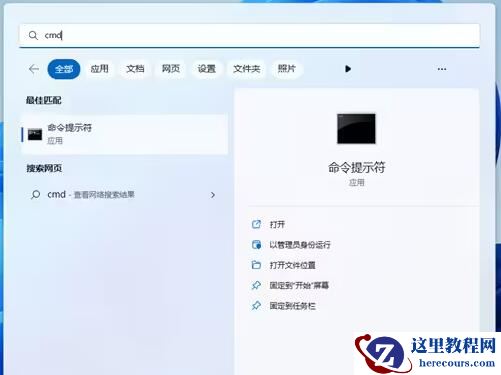Switch to the 文档 filter tab
Image resolution: width=501 pixels, height=375 pixels.
pos(135,69)
